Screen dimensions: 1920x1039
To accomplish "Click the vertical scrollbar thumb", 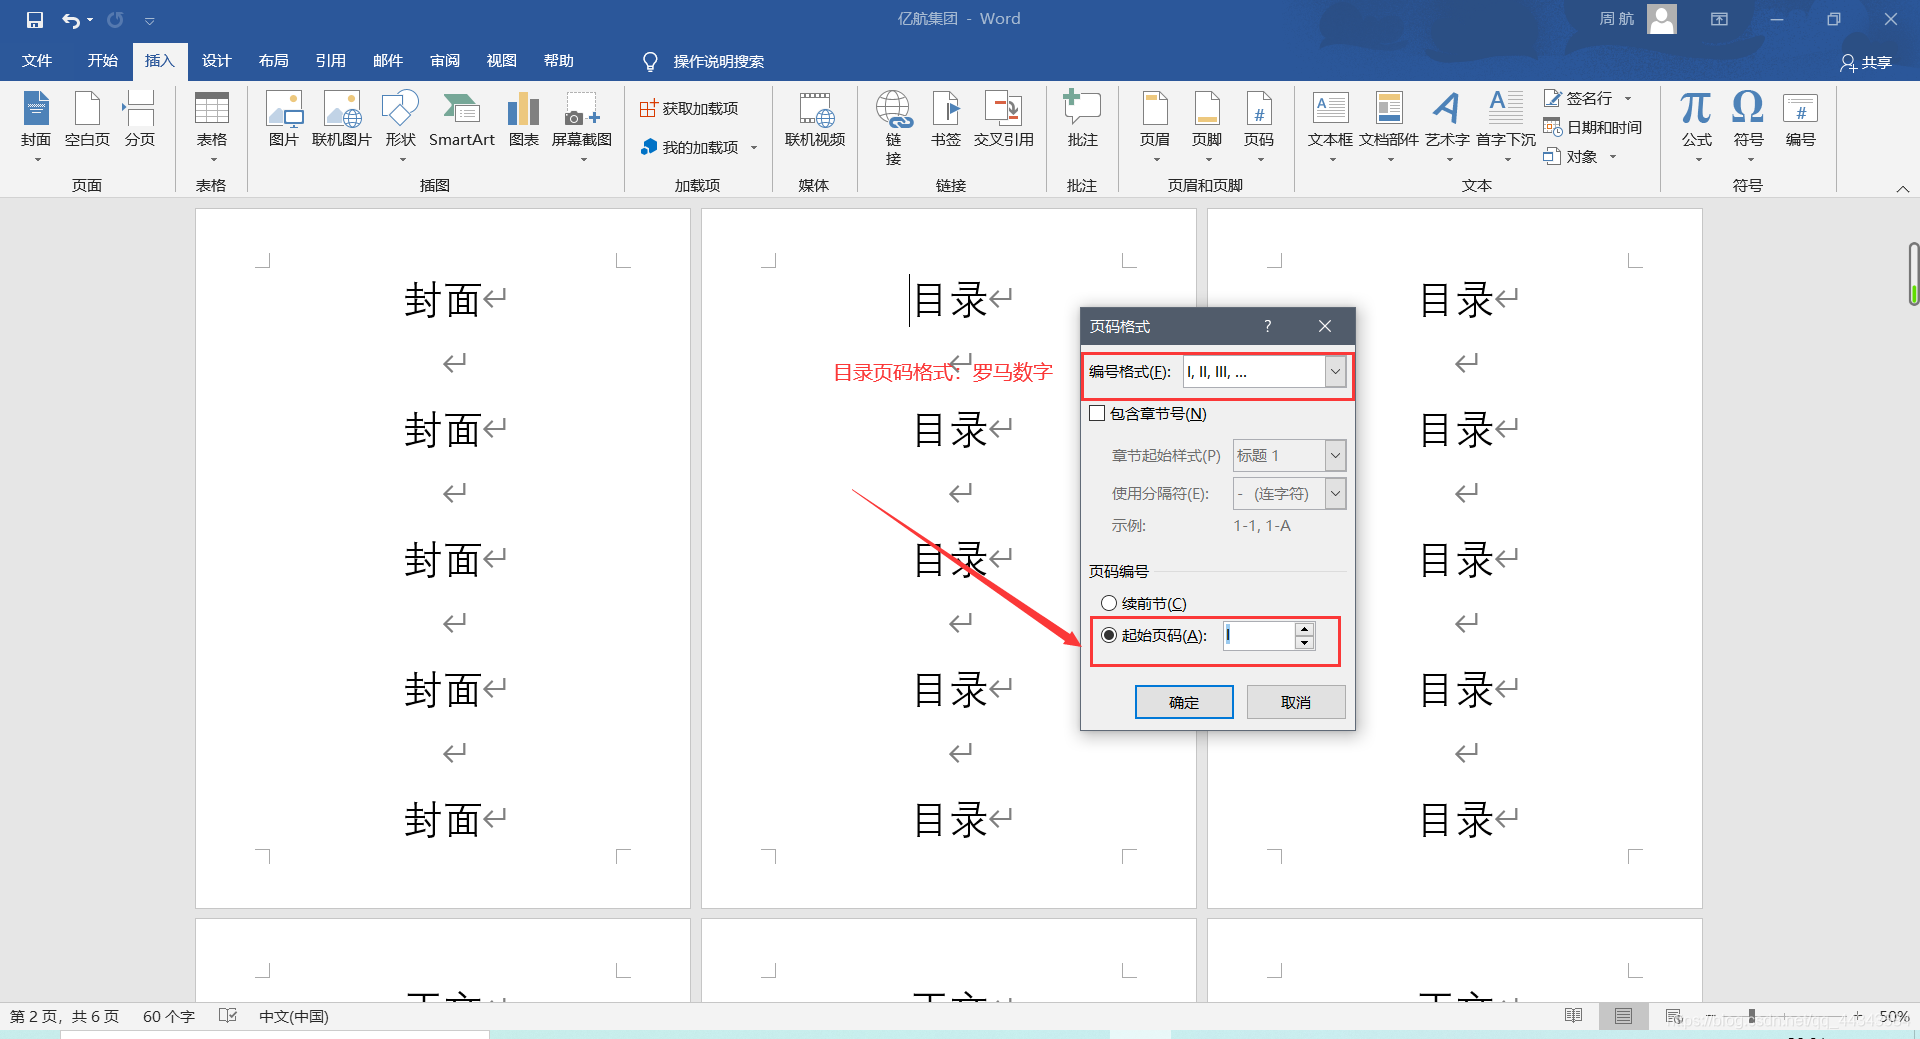I will coord(1913,273).
